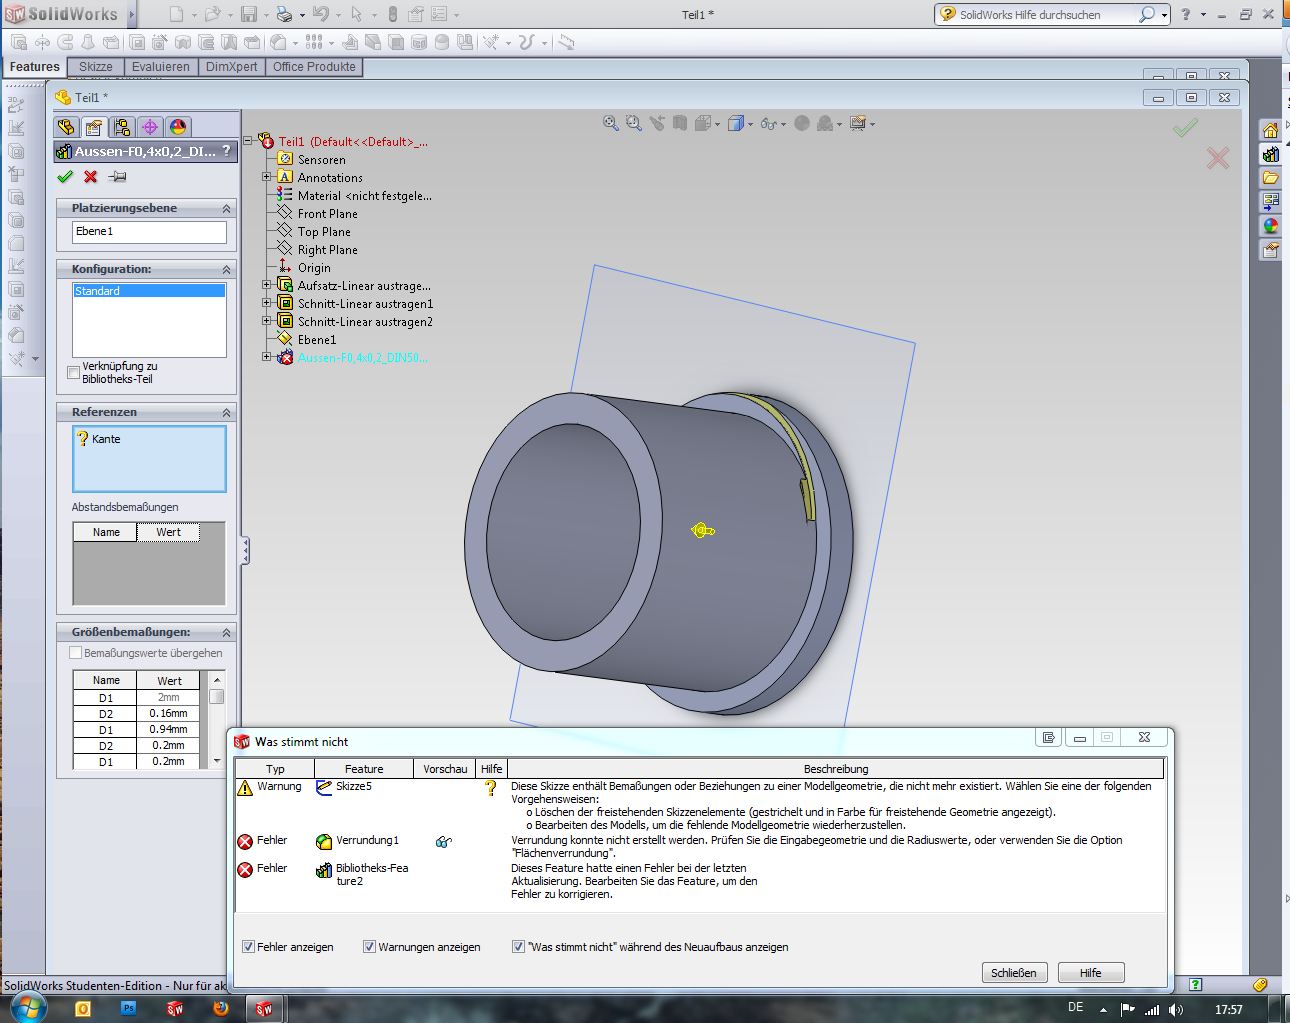Confirm library feature with green checkmark

pos(65,177)
